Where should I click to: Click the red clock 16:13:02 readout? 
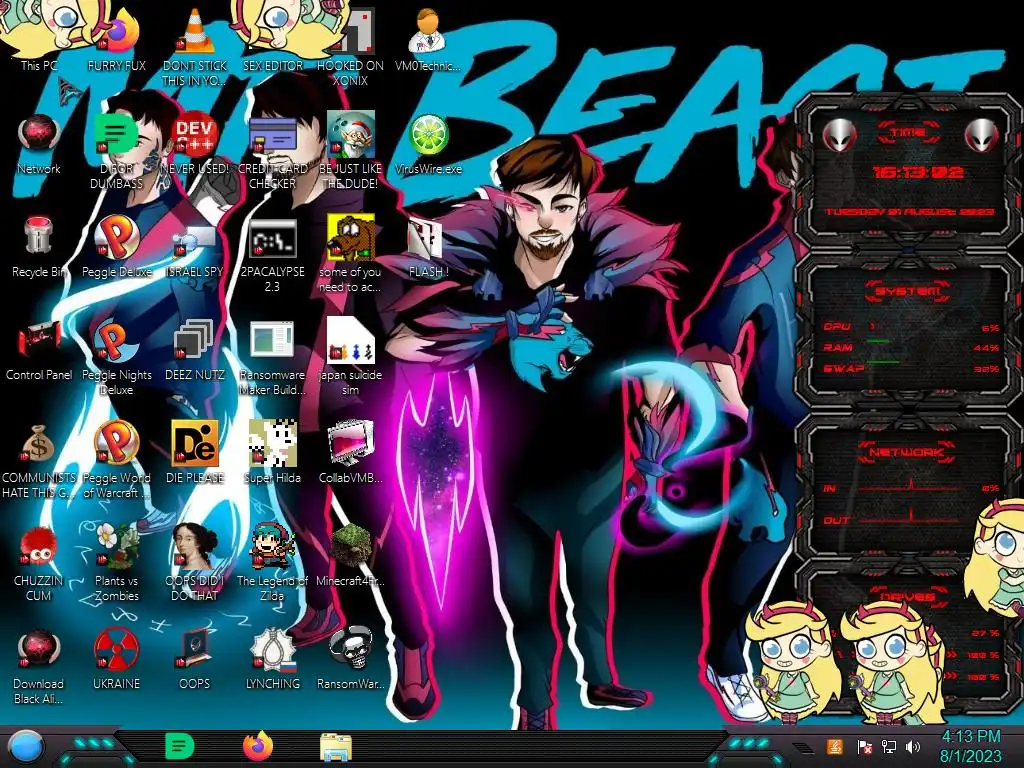(919, 172)
